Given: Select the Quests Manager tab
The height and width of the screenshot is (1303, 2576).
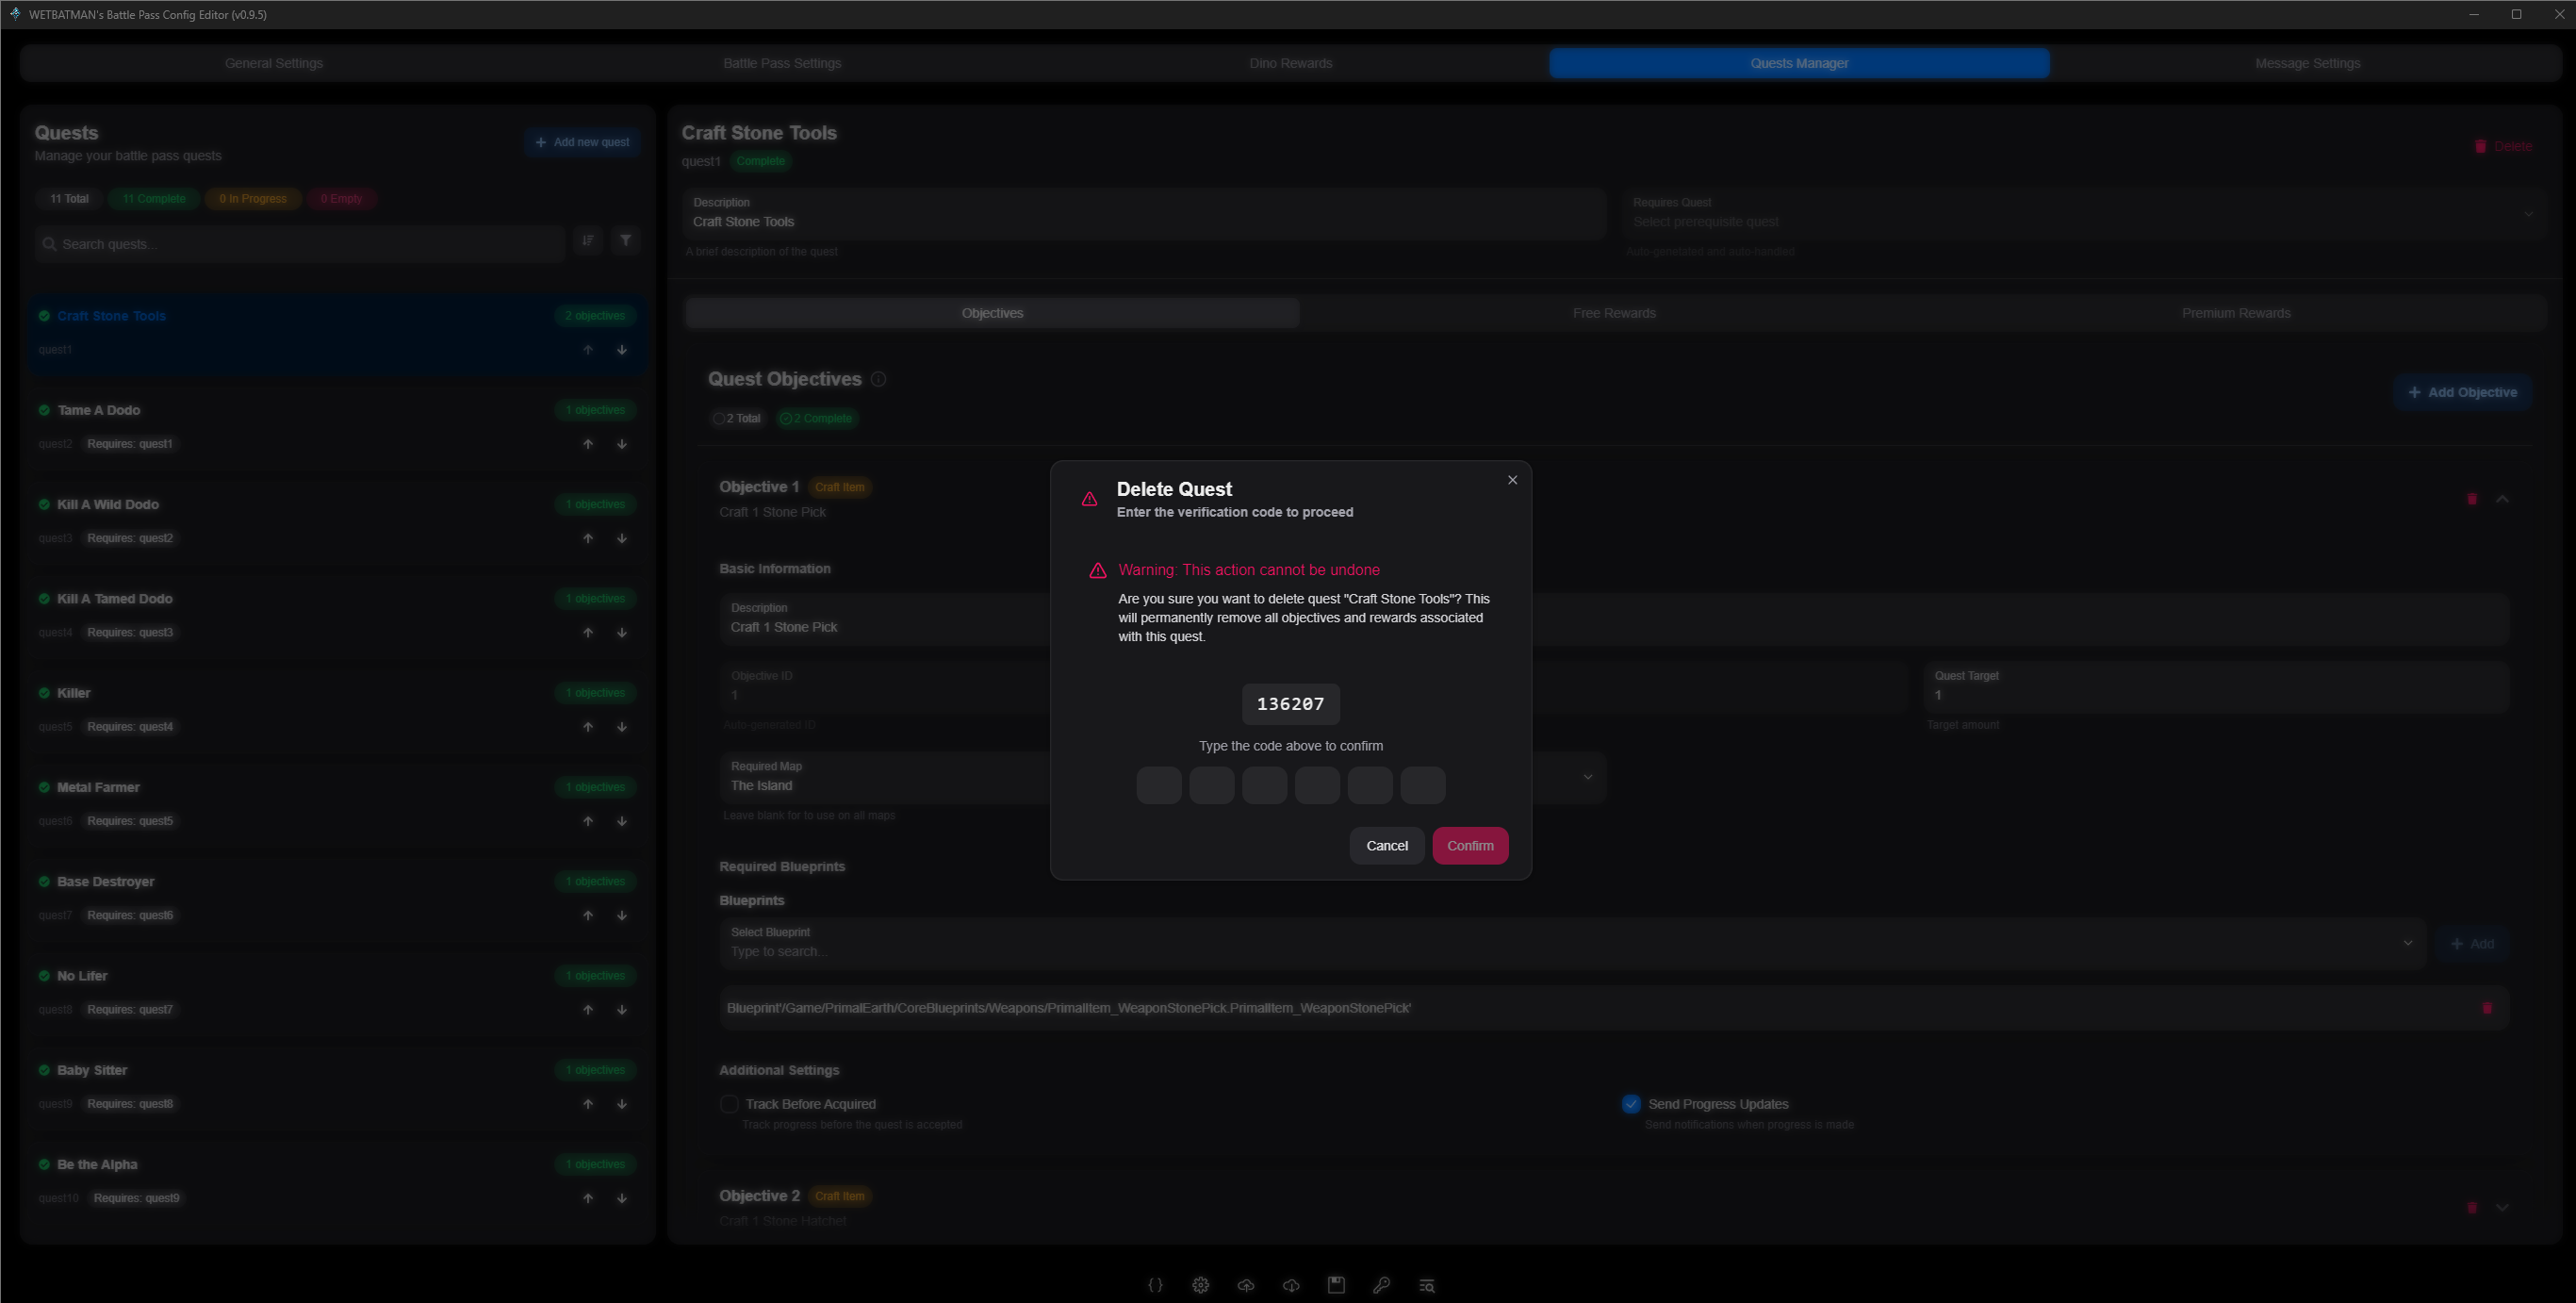Looking at the screenshot, I should [1799, 63].
